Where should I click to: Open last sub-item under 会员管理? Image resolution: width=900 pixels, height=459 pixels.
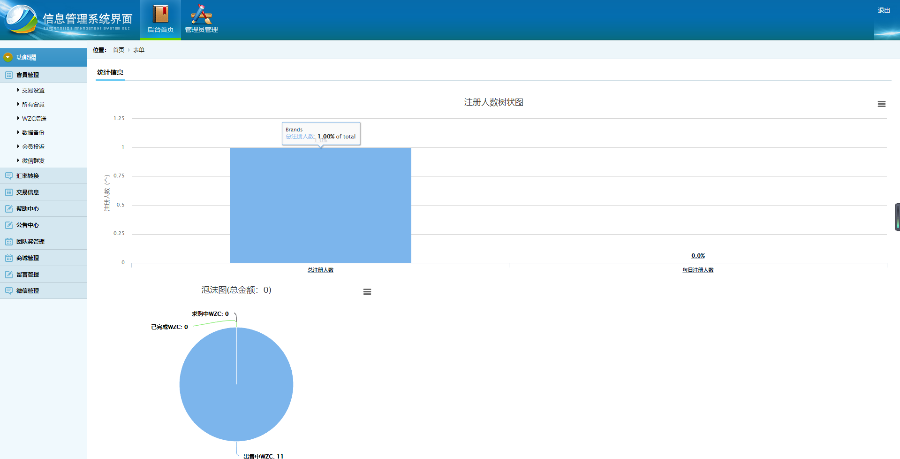coord(33,161)
